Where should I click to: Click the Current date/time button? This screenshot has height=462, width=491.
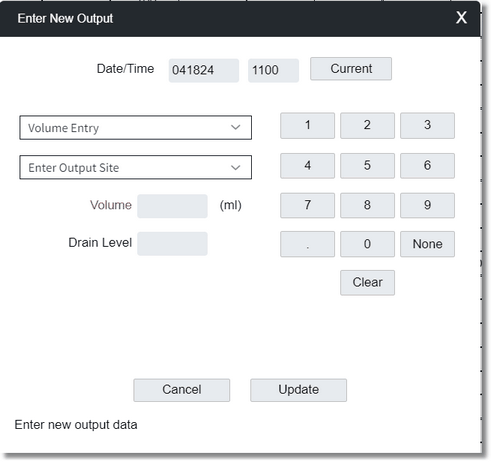(x=351, y=69)
